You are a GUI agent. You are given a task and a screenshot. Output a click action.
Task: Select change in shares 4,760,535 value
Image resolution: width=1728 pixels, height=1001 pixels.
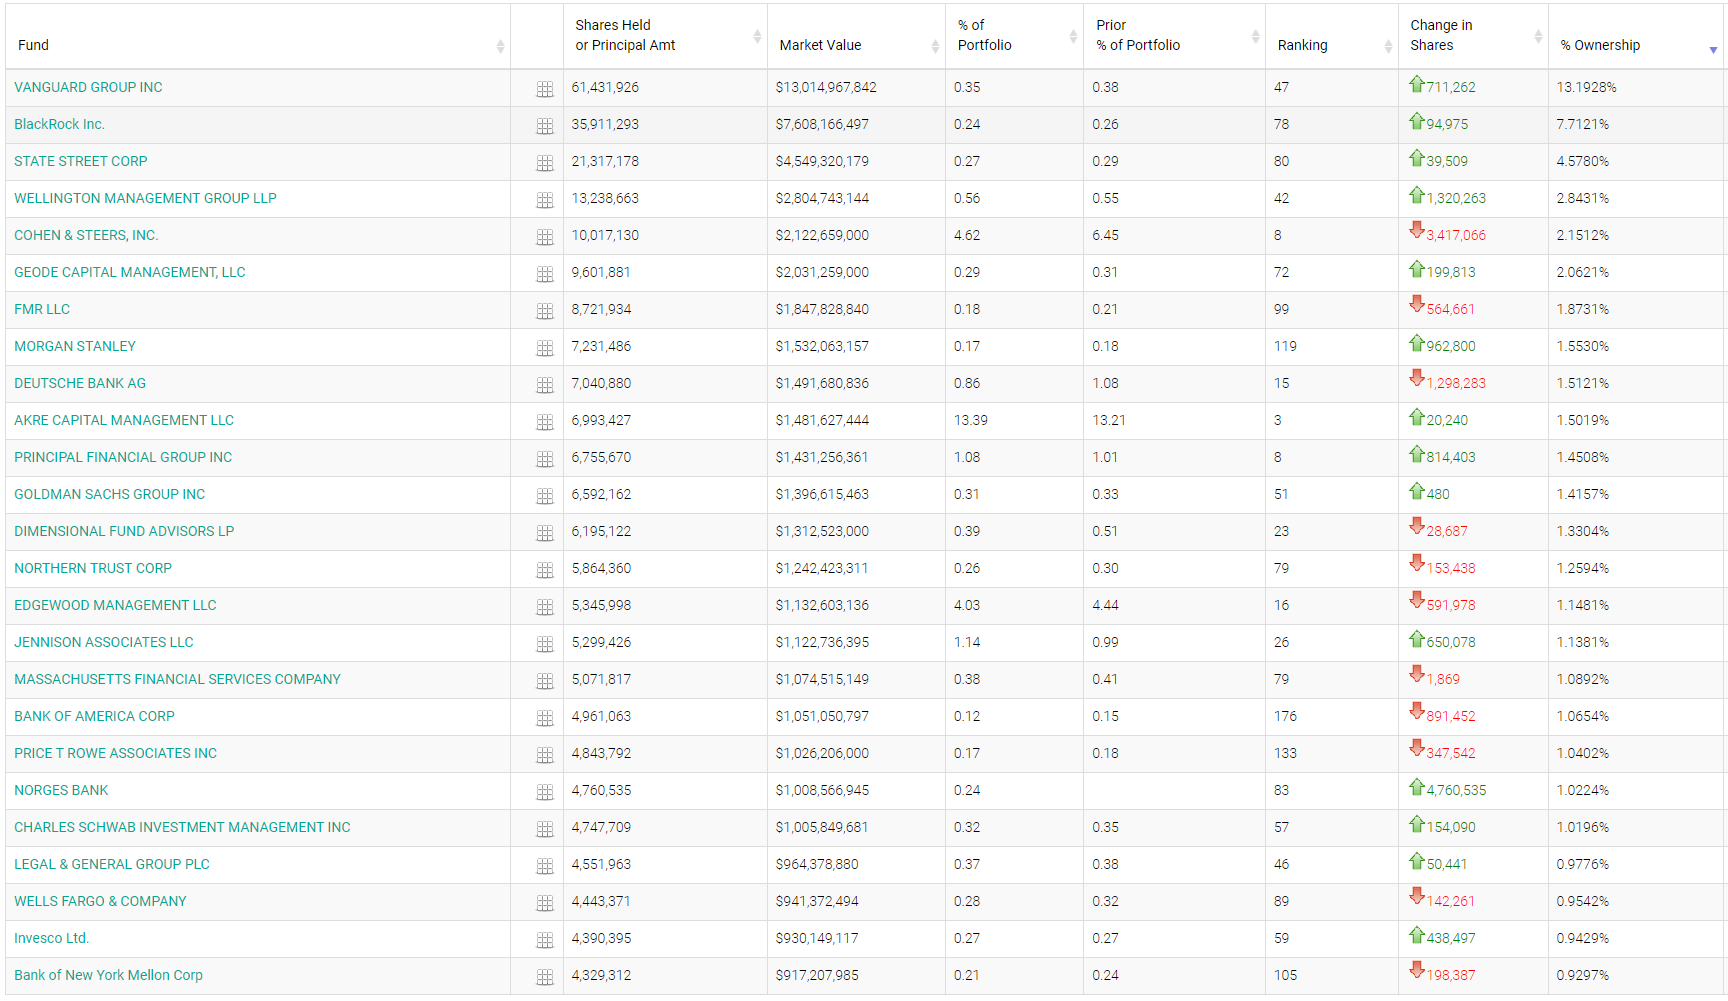pos(1456,790)
